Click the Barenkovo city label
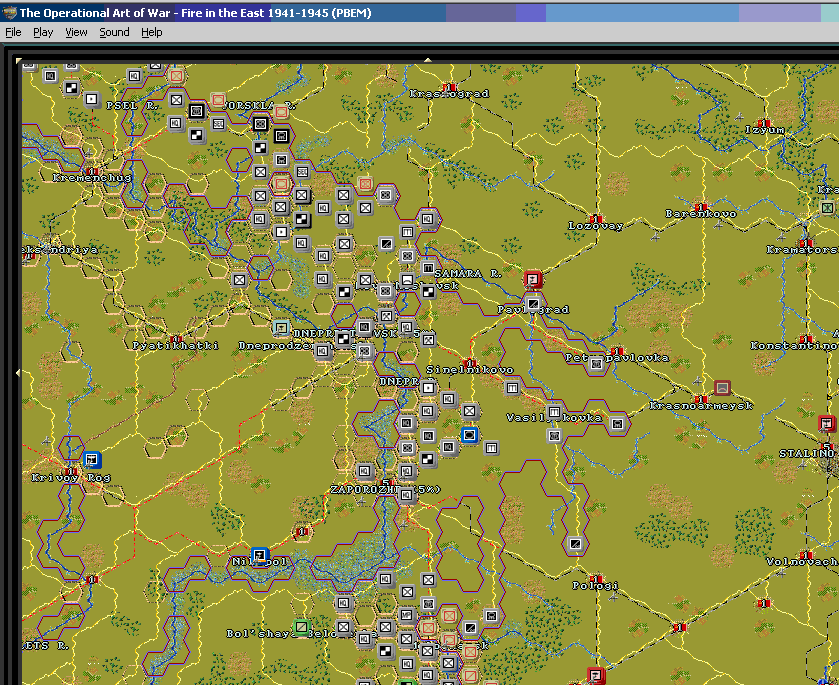The width and height of the screenshot is (839, 686). click(x=701, y=214)
